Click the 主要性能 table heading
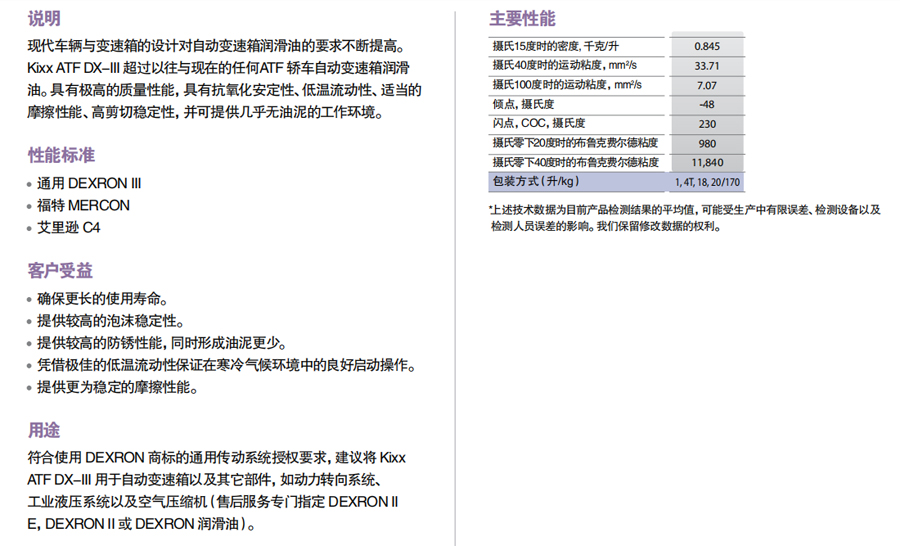 click(522, 19)
